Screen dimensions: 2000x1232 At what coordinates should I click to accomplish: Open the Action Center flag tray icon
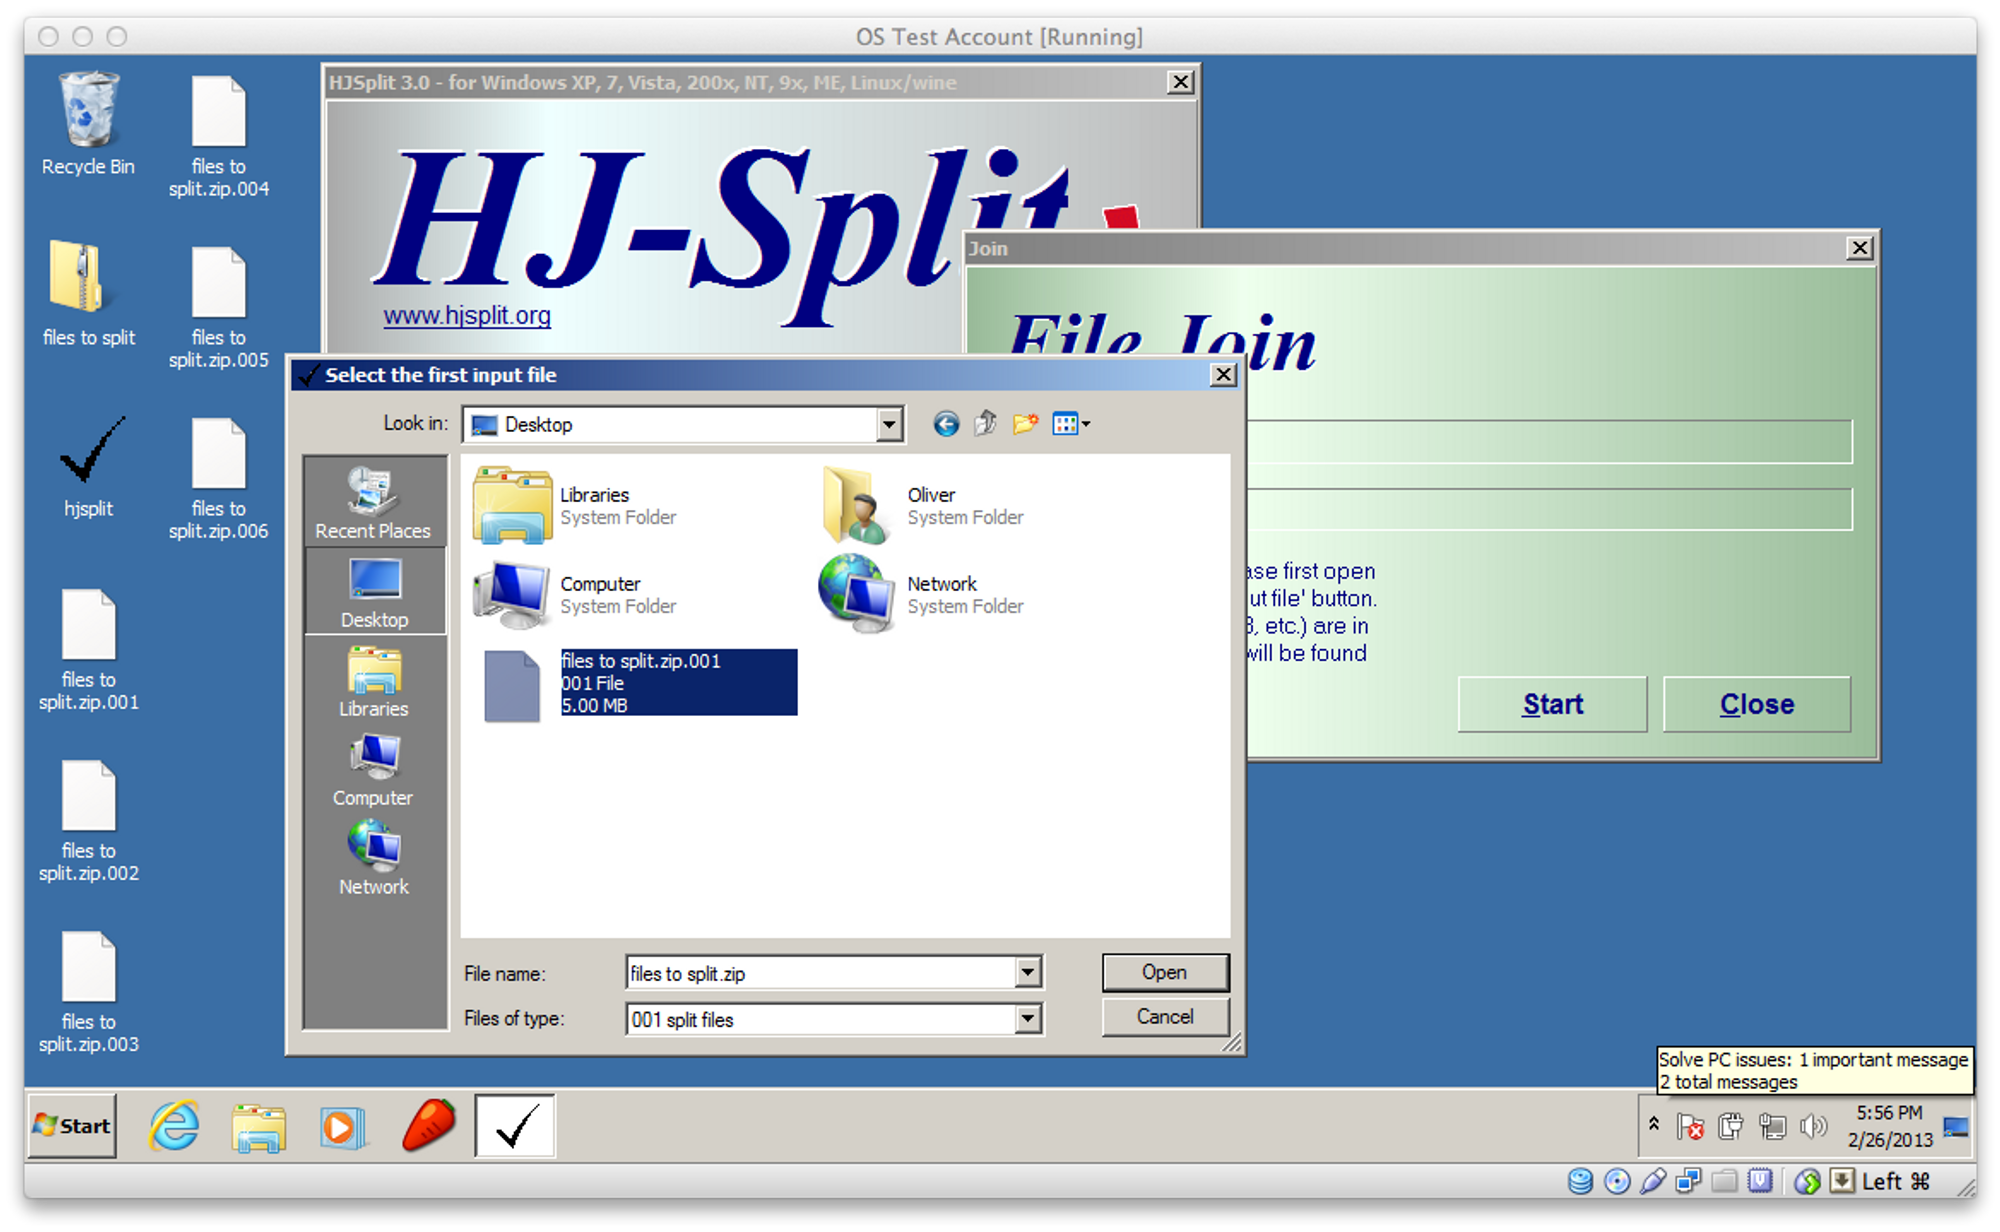[1691, 1127]
